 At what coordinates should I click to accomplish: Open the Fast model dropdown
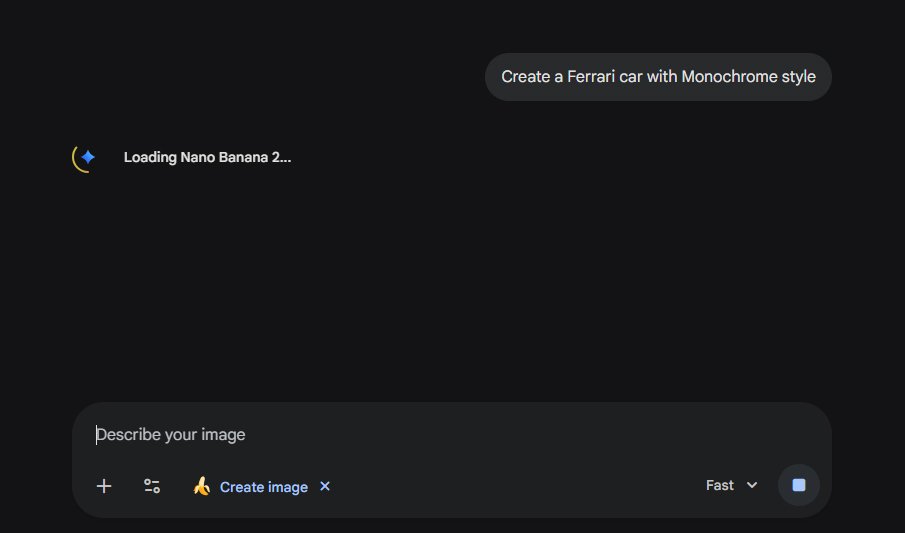pos(731,486)
